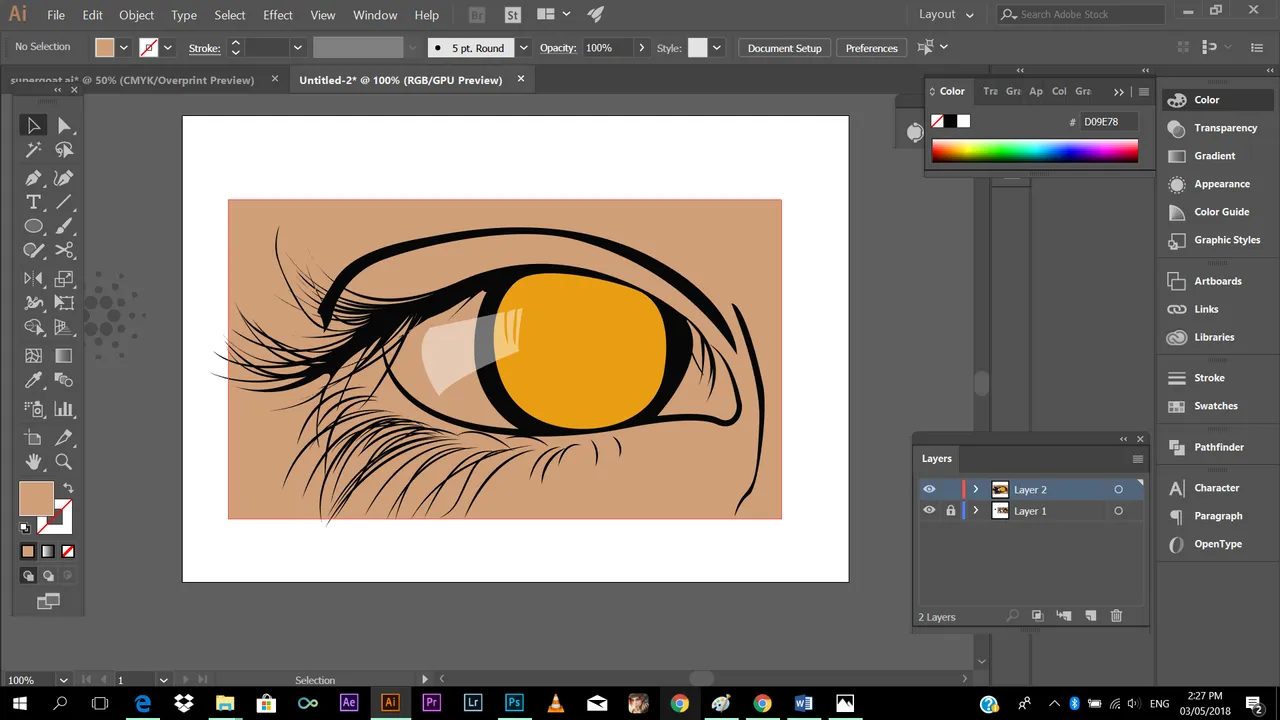Expand Layer 2 contents
The height and width of the screenshot is (720, 1280).
976,489
